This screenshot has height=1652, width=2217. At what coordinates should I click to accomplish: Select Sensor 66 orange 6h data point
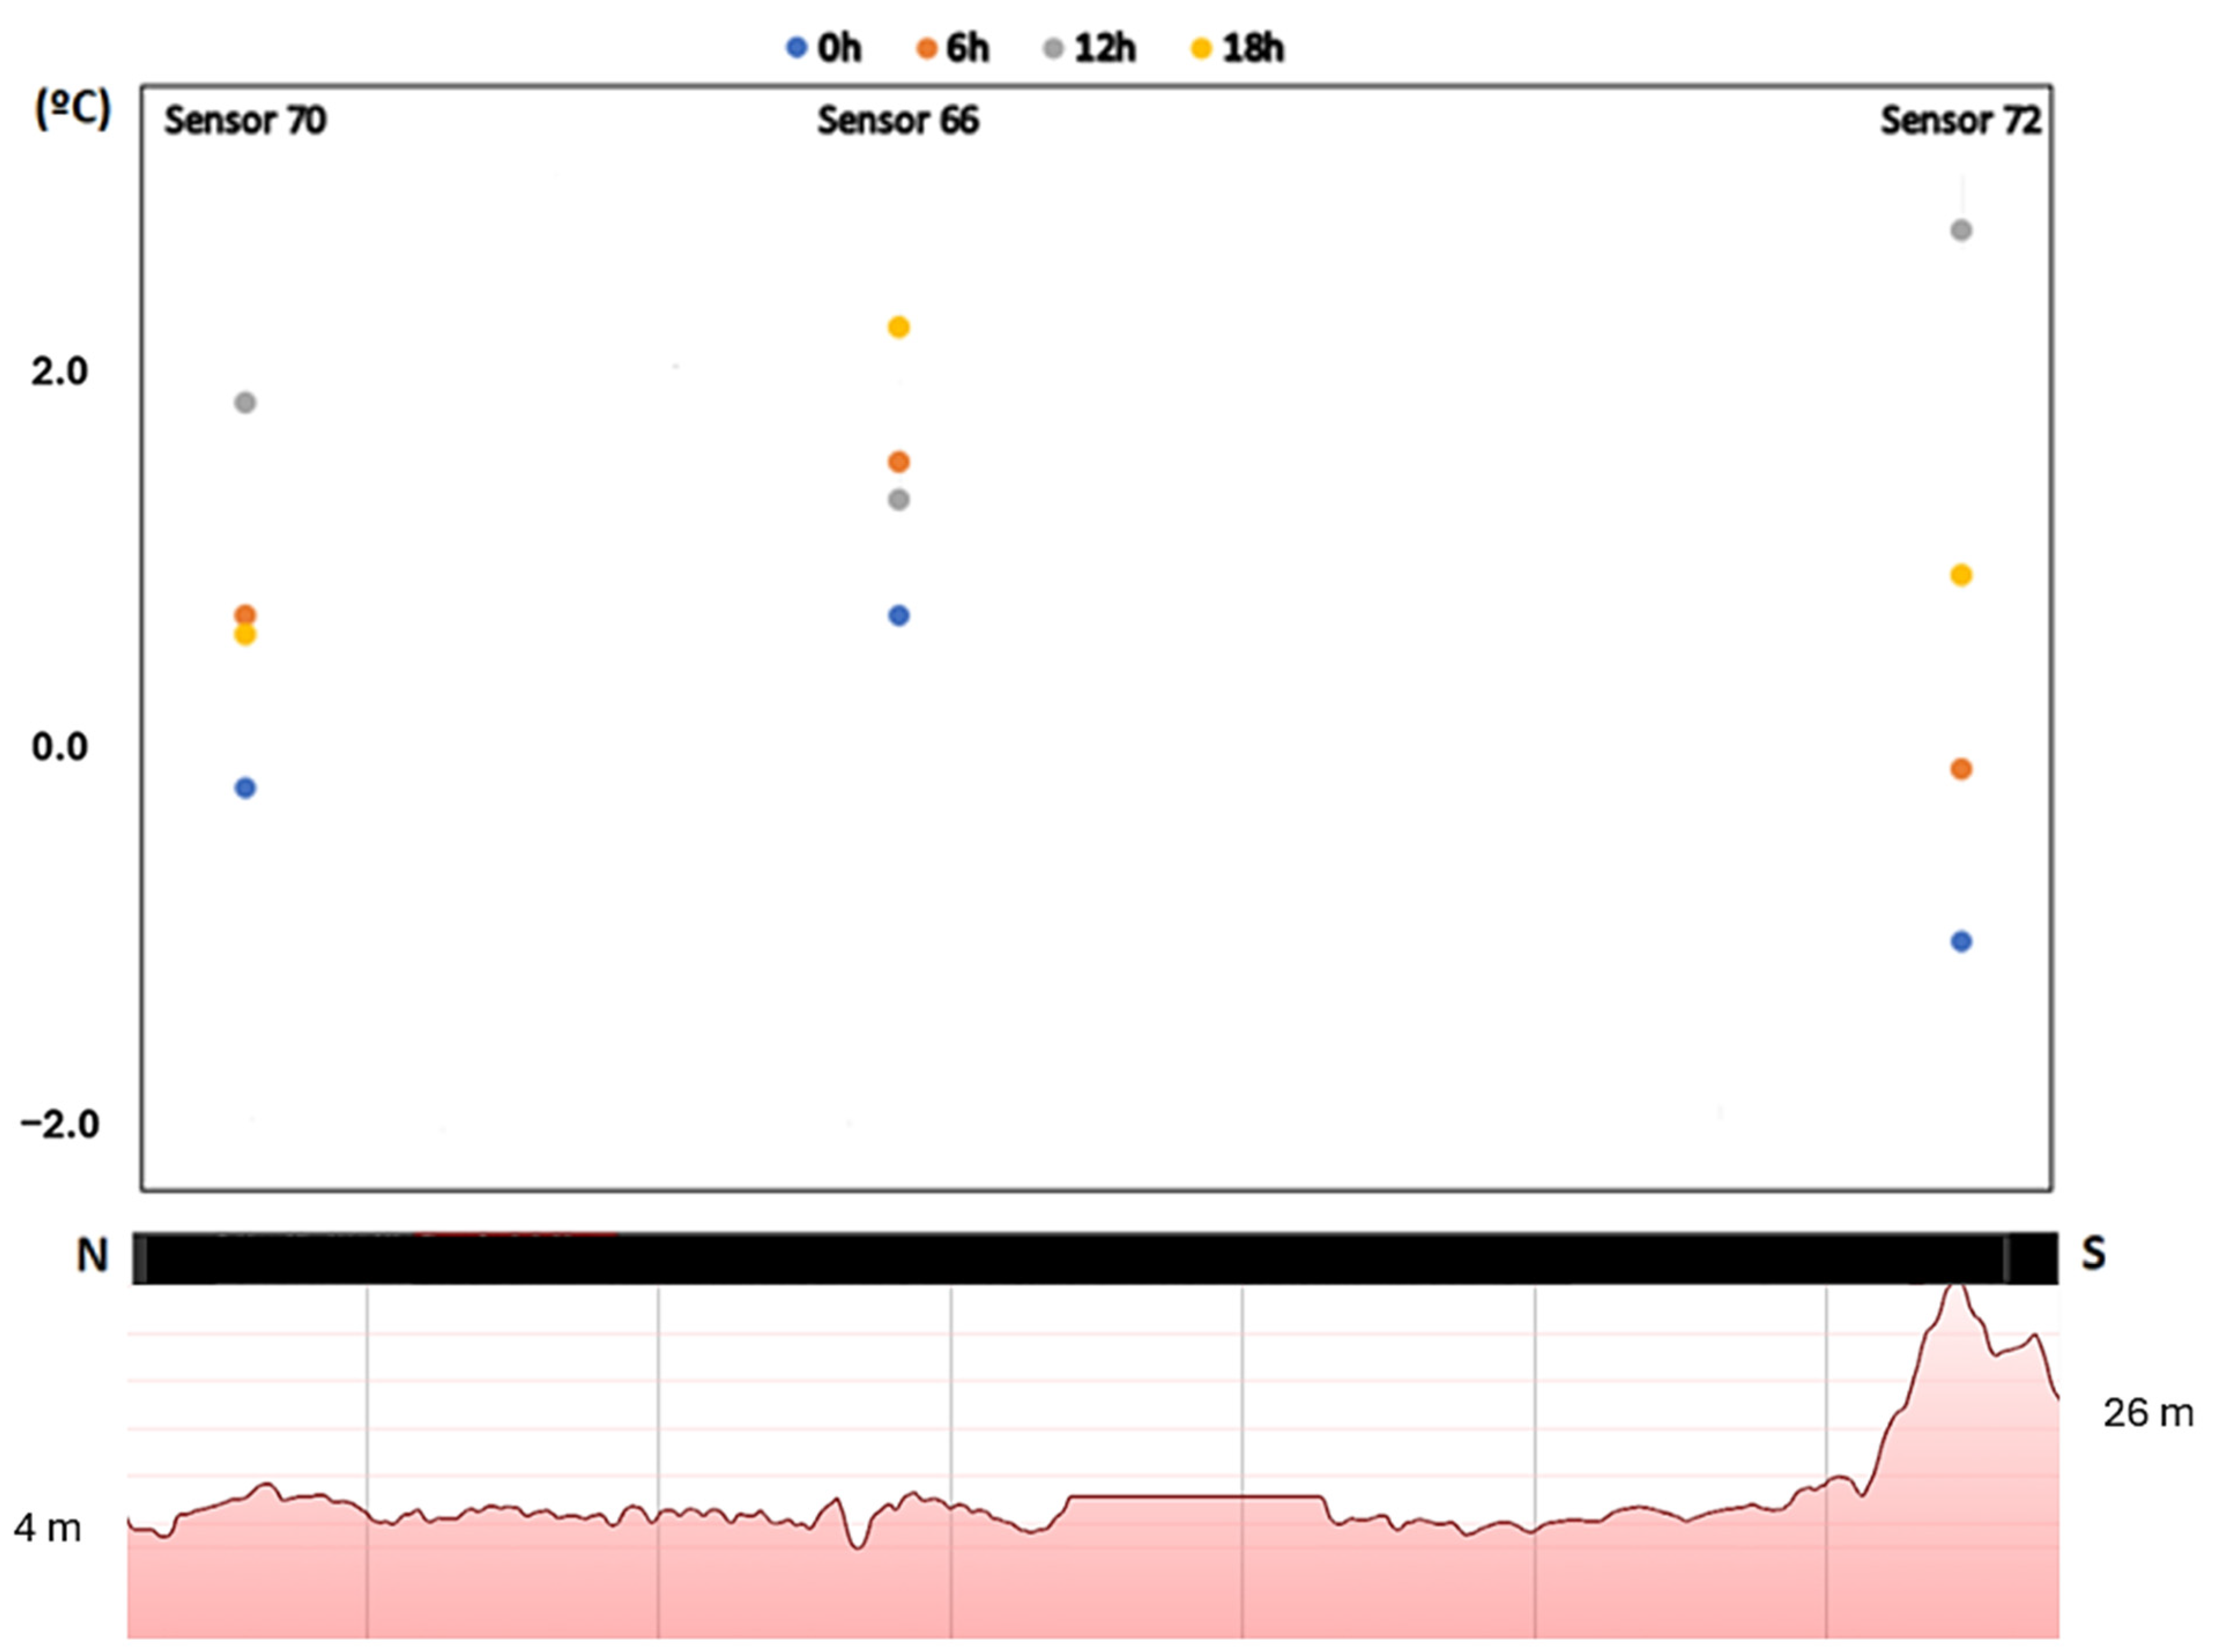click(x=898, y=462)
